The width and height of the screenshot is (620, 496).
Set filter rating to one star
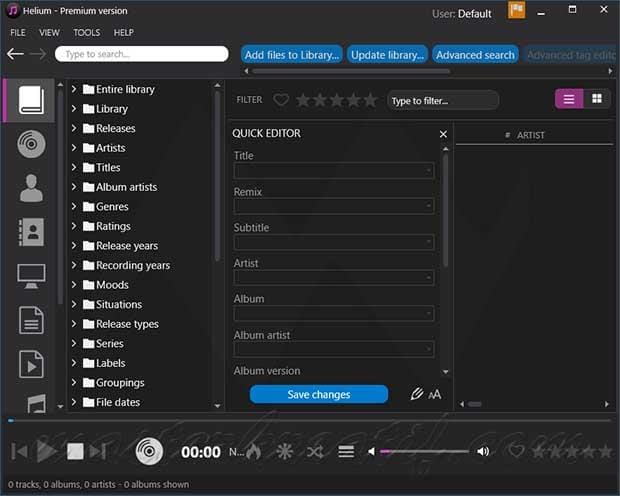tap(303, 100)
